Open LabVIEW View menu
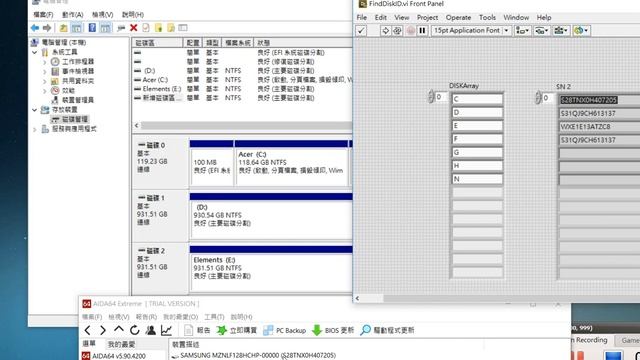Screen dimensions: 640x360 (x=402, y=18)
